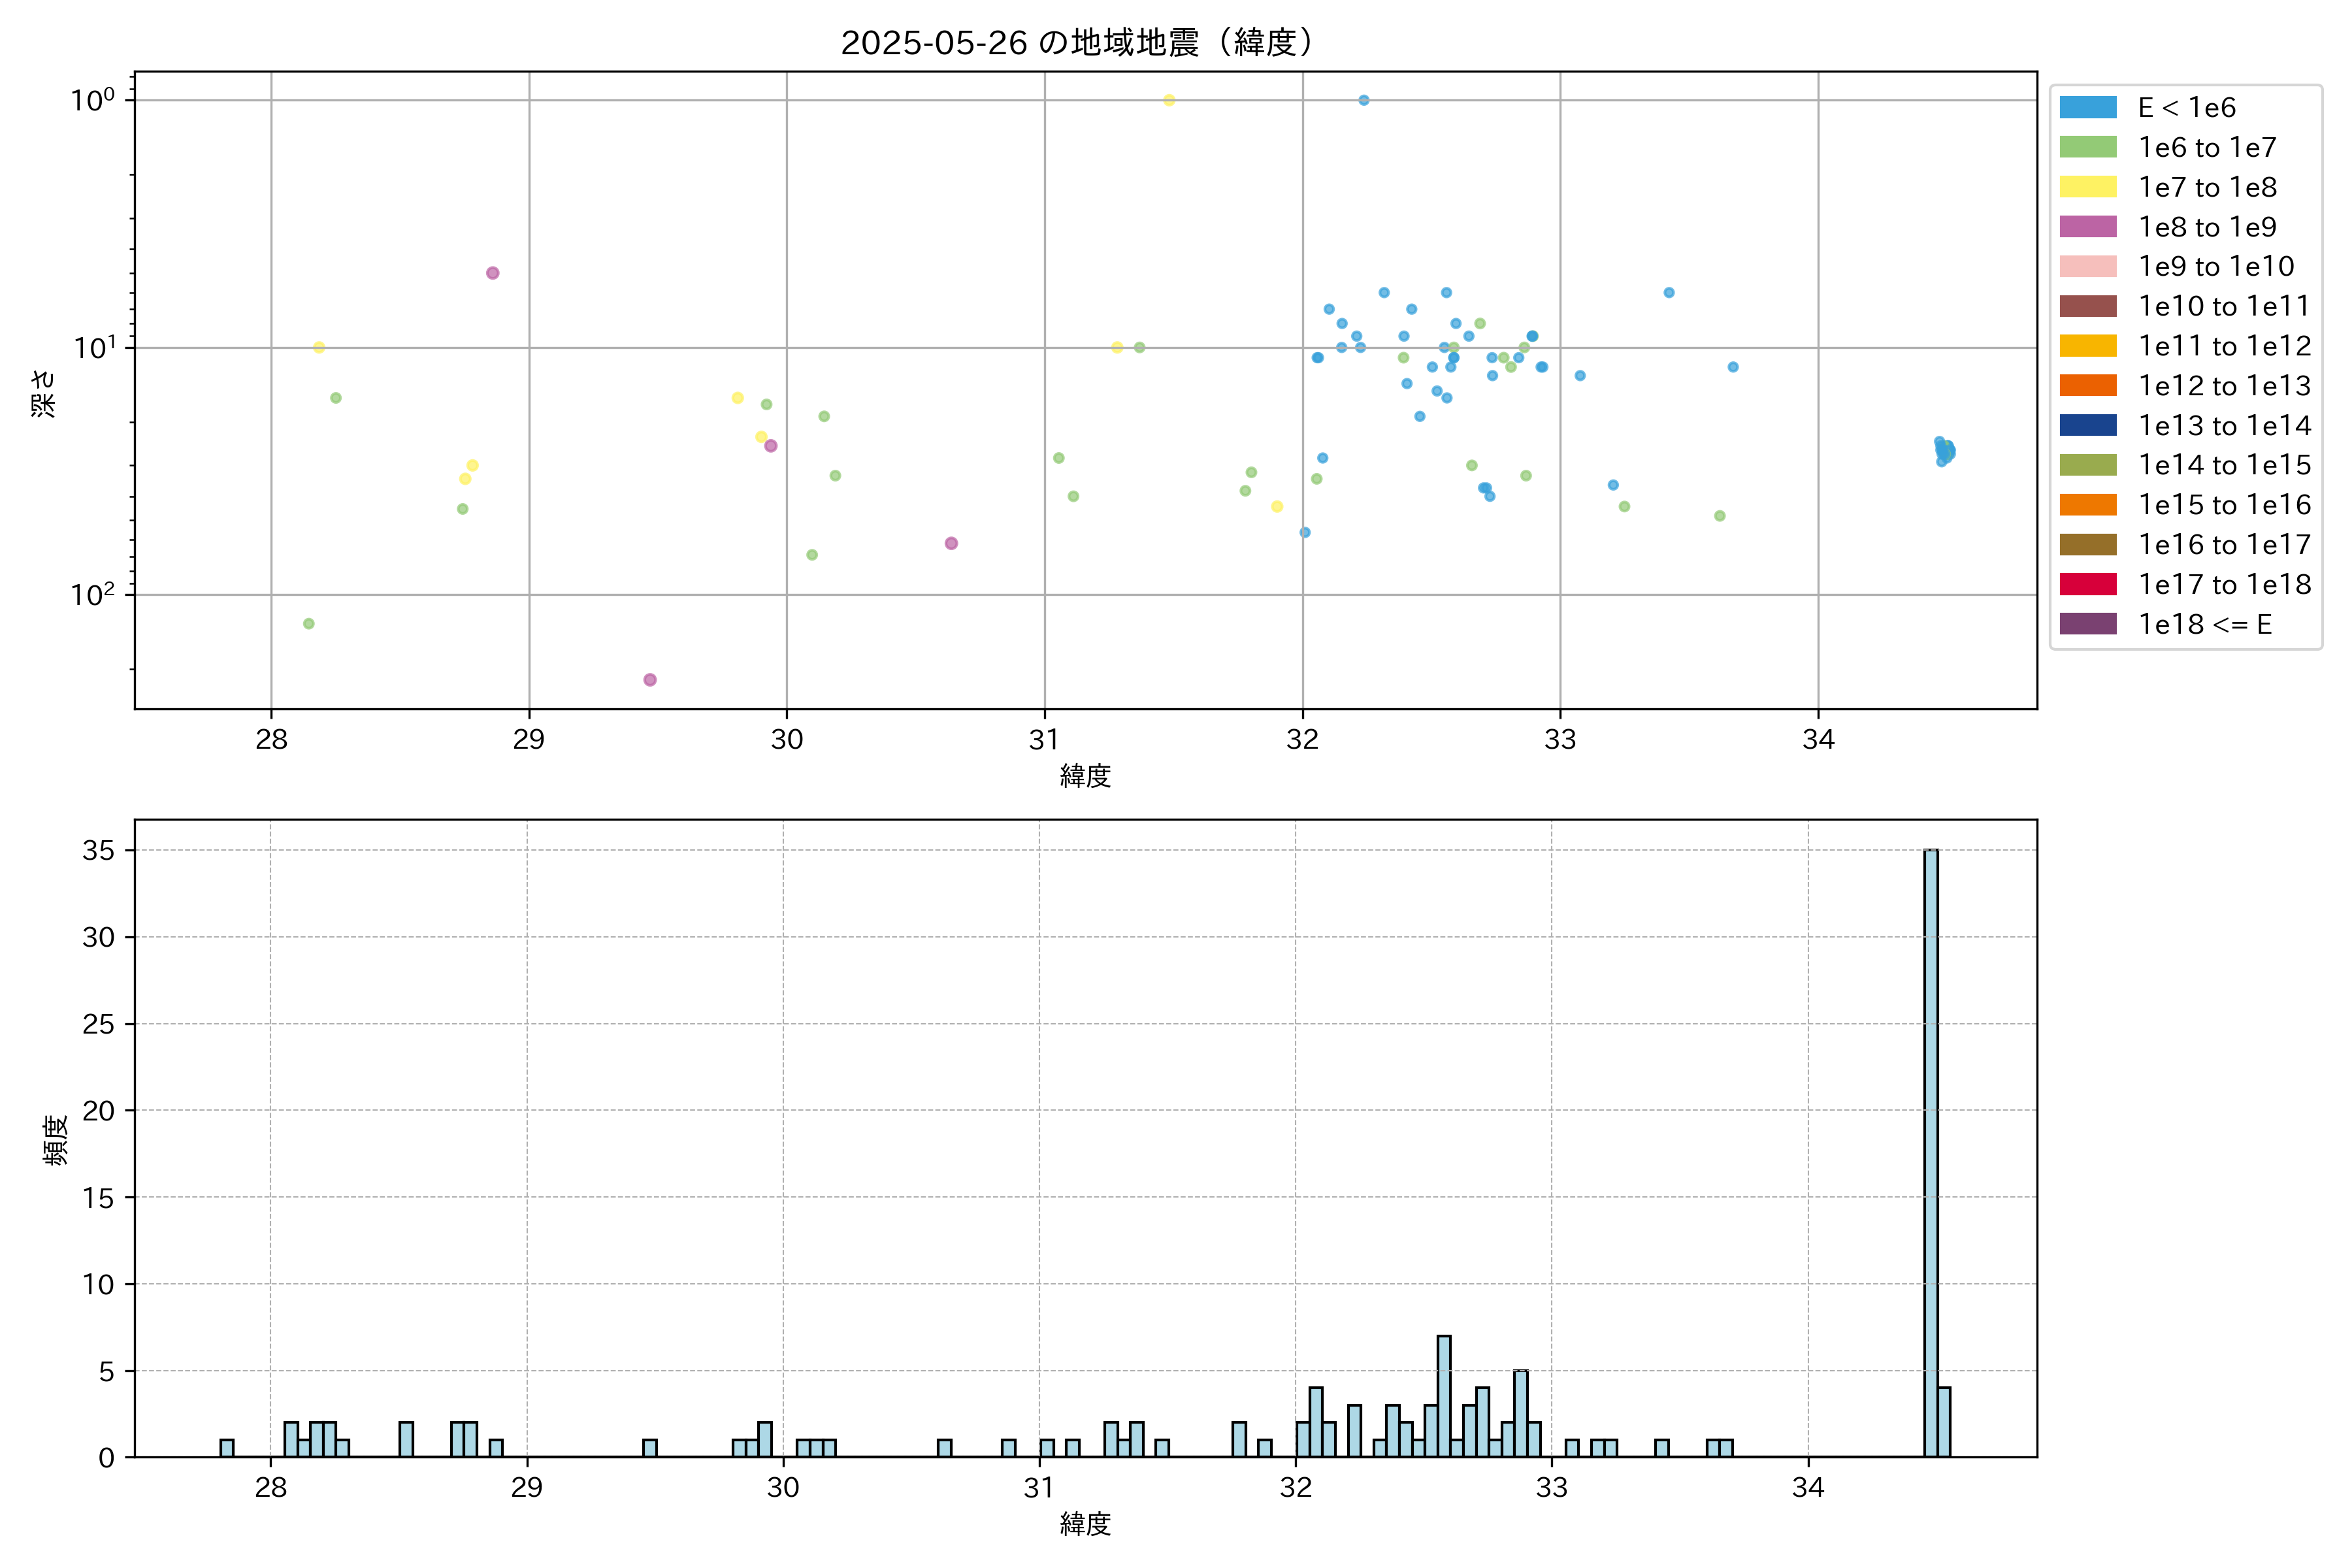2352x1568 pixels.
Task: Click the green 1e6 to 1e7 swatch
Action: 2087,148
